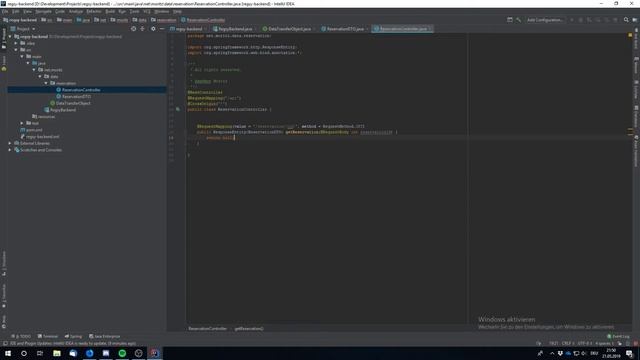The height and width of the screenshot is (360, 640).
Task: Click the collapse all icon in Project panel
Action: [x=142, y=29]
